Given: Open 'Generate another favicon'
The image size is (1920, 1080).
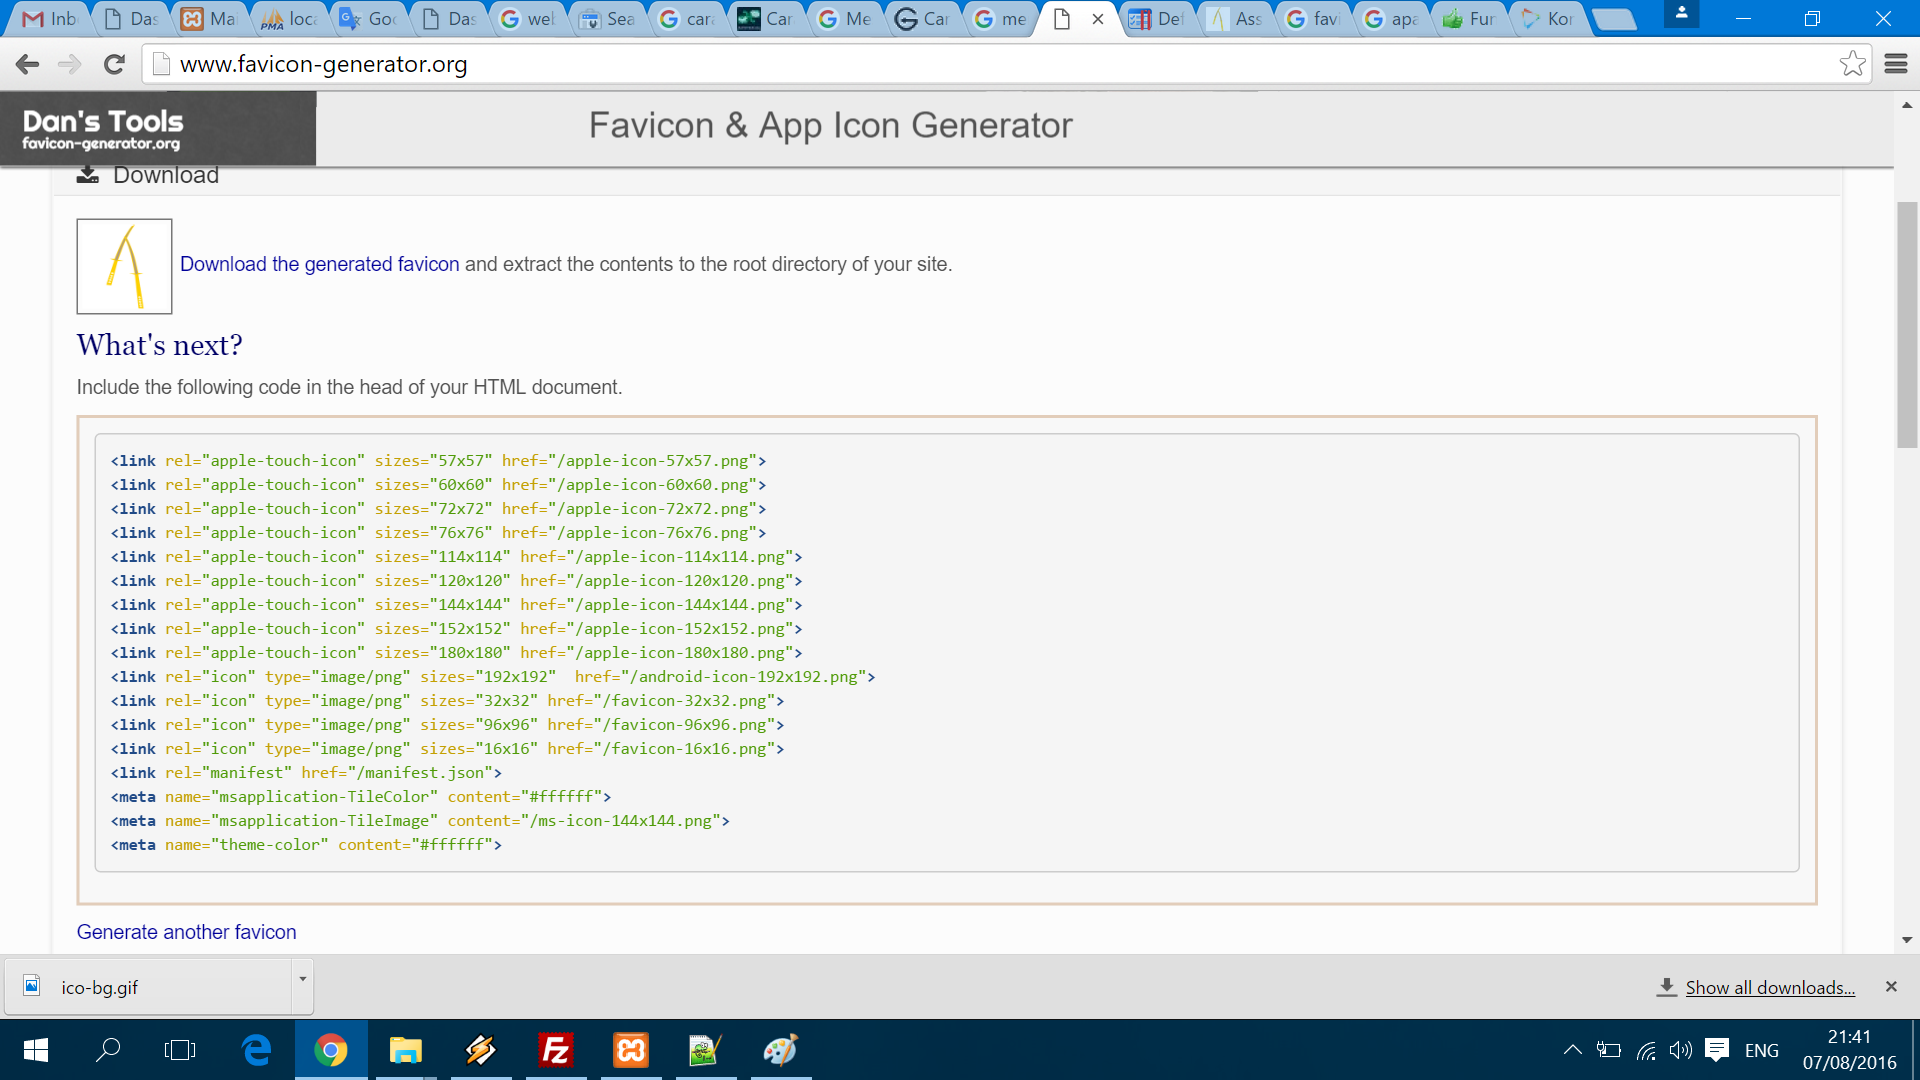Looking at the screenshot, I should 186,931.
